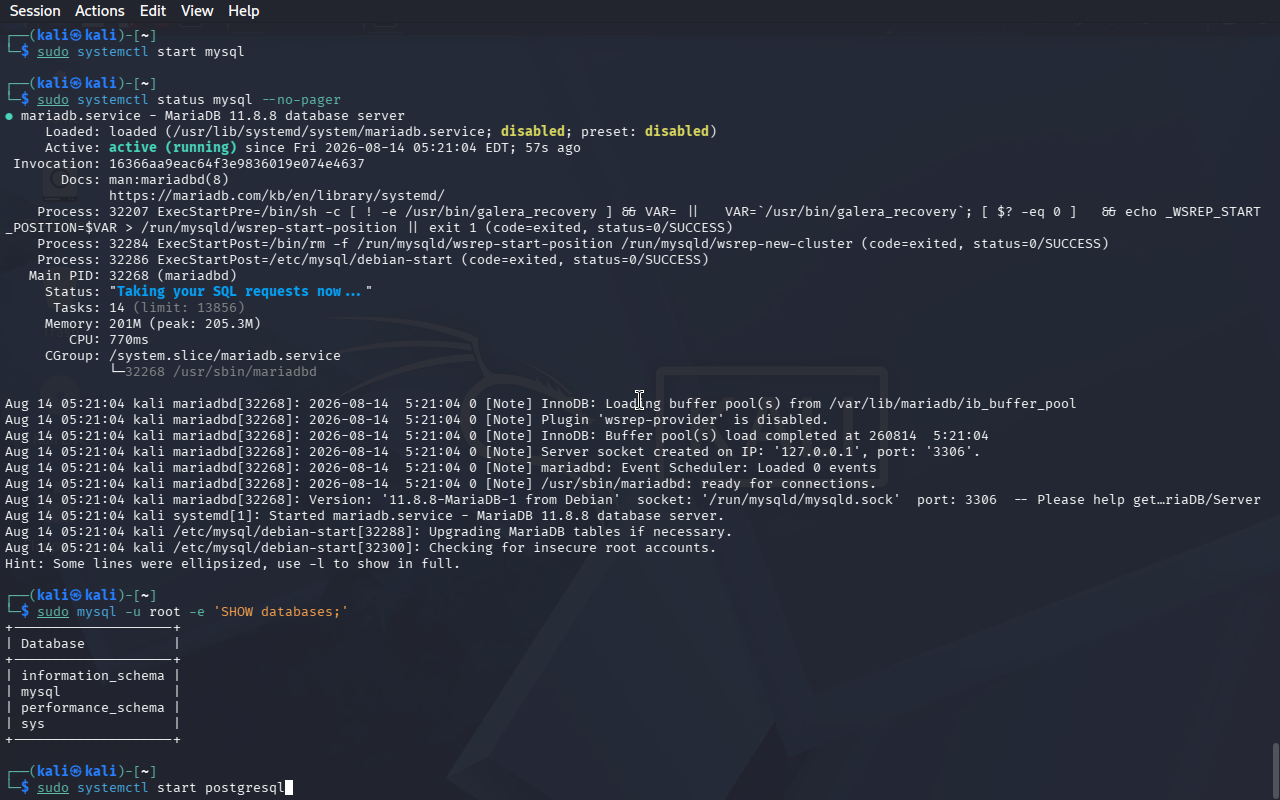Screen dimensions: 1280x800
Task: Click 'Loading buffer pool(s) from' log line
Action: point(541,404)
